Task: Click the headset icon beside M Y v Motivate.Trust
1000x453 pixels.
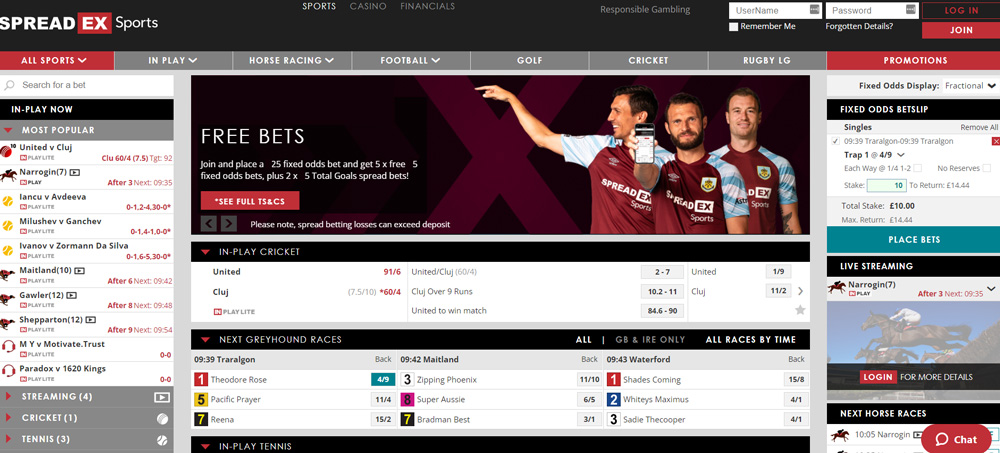Action: tap(8, 346)
